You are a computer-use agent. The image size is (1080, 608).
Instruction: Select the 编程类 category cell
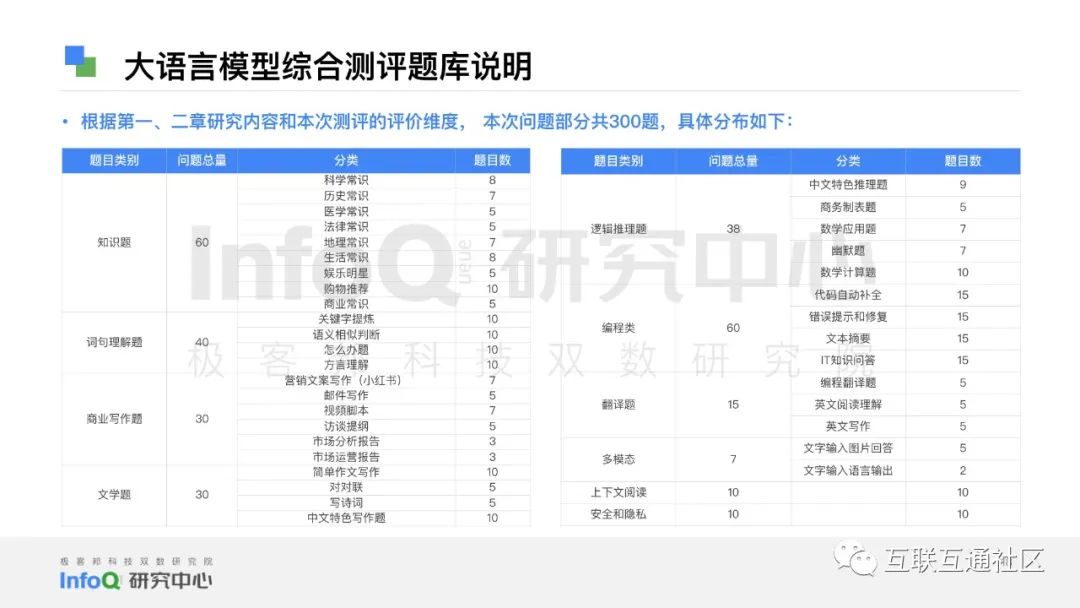[x=619, y=328]
